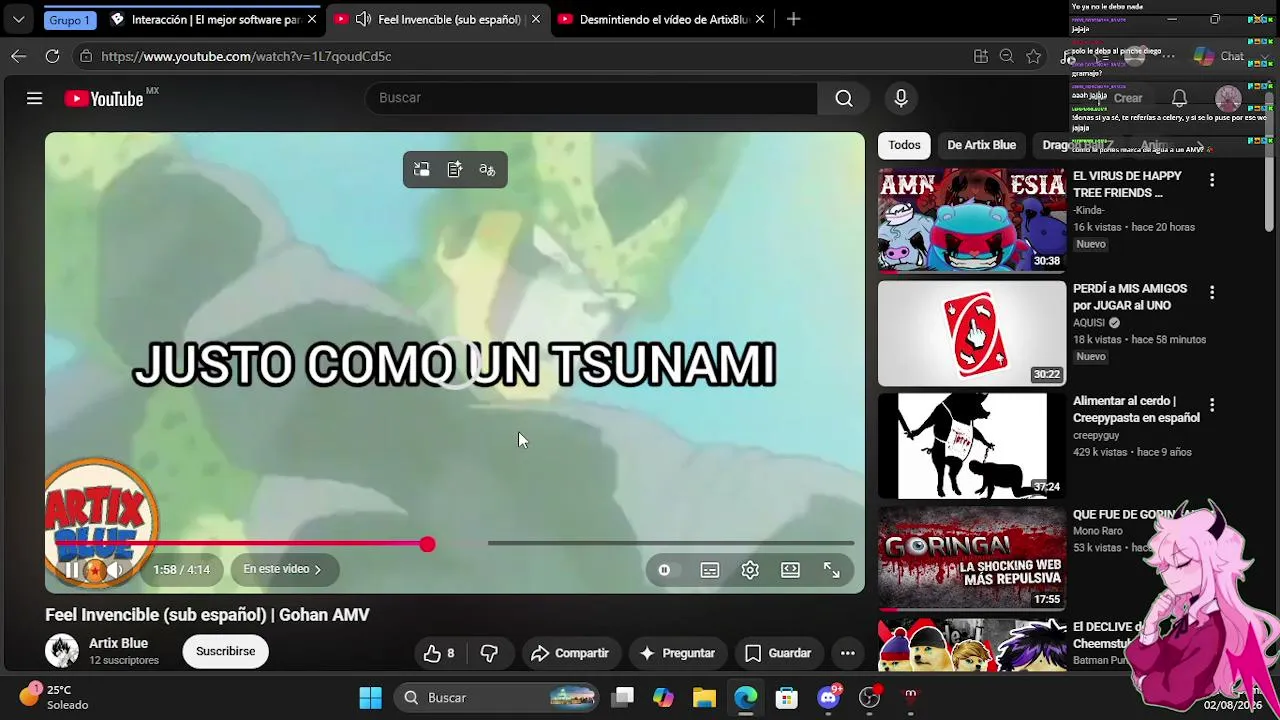Reload the page with the refresh button
The width and height of the screenshot is (1280, 720).
point(52,56)
